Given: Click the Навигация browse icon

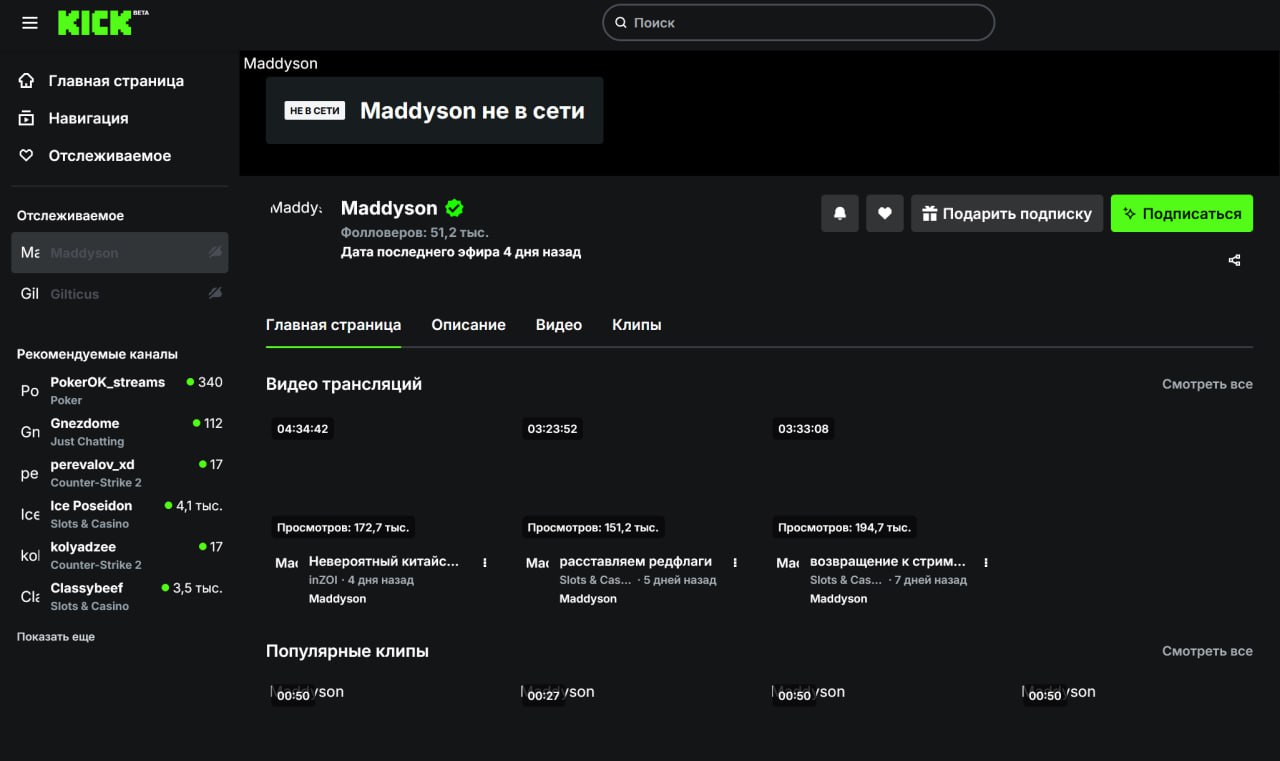Looking at the screenshot, I should 27,118.
